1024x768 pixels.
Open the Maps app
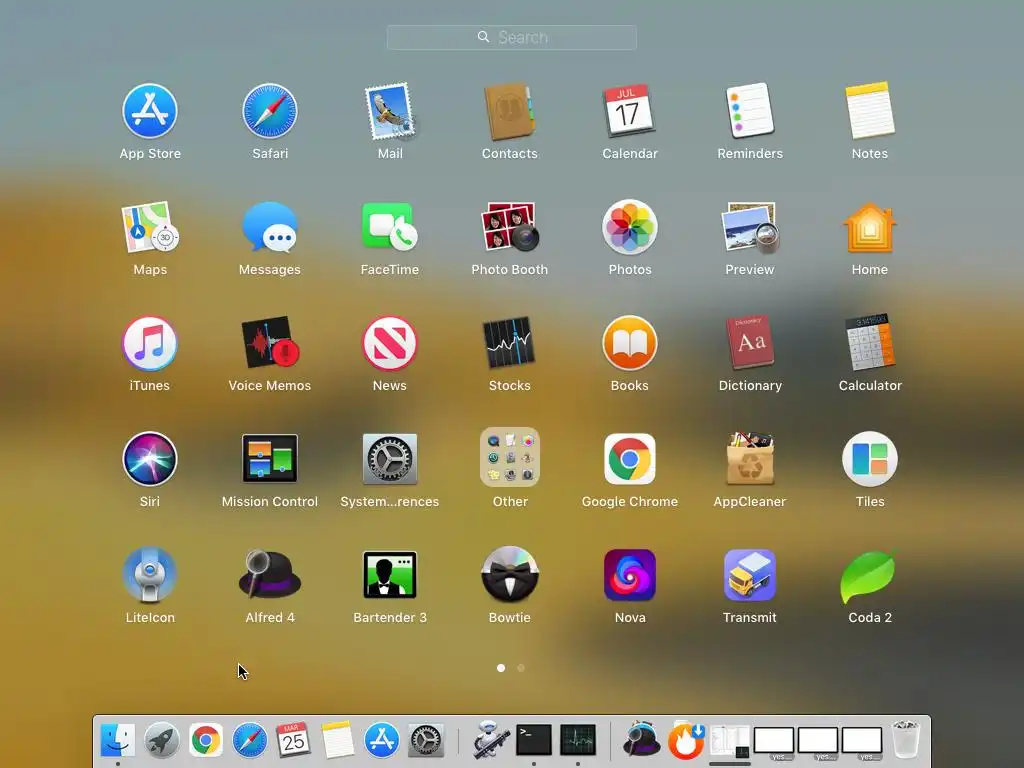pyautogui.click(x=150, y=227)
